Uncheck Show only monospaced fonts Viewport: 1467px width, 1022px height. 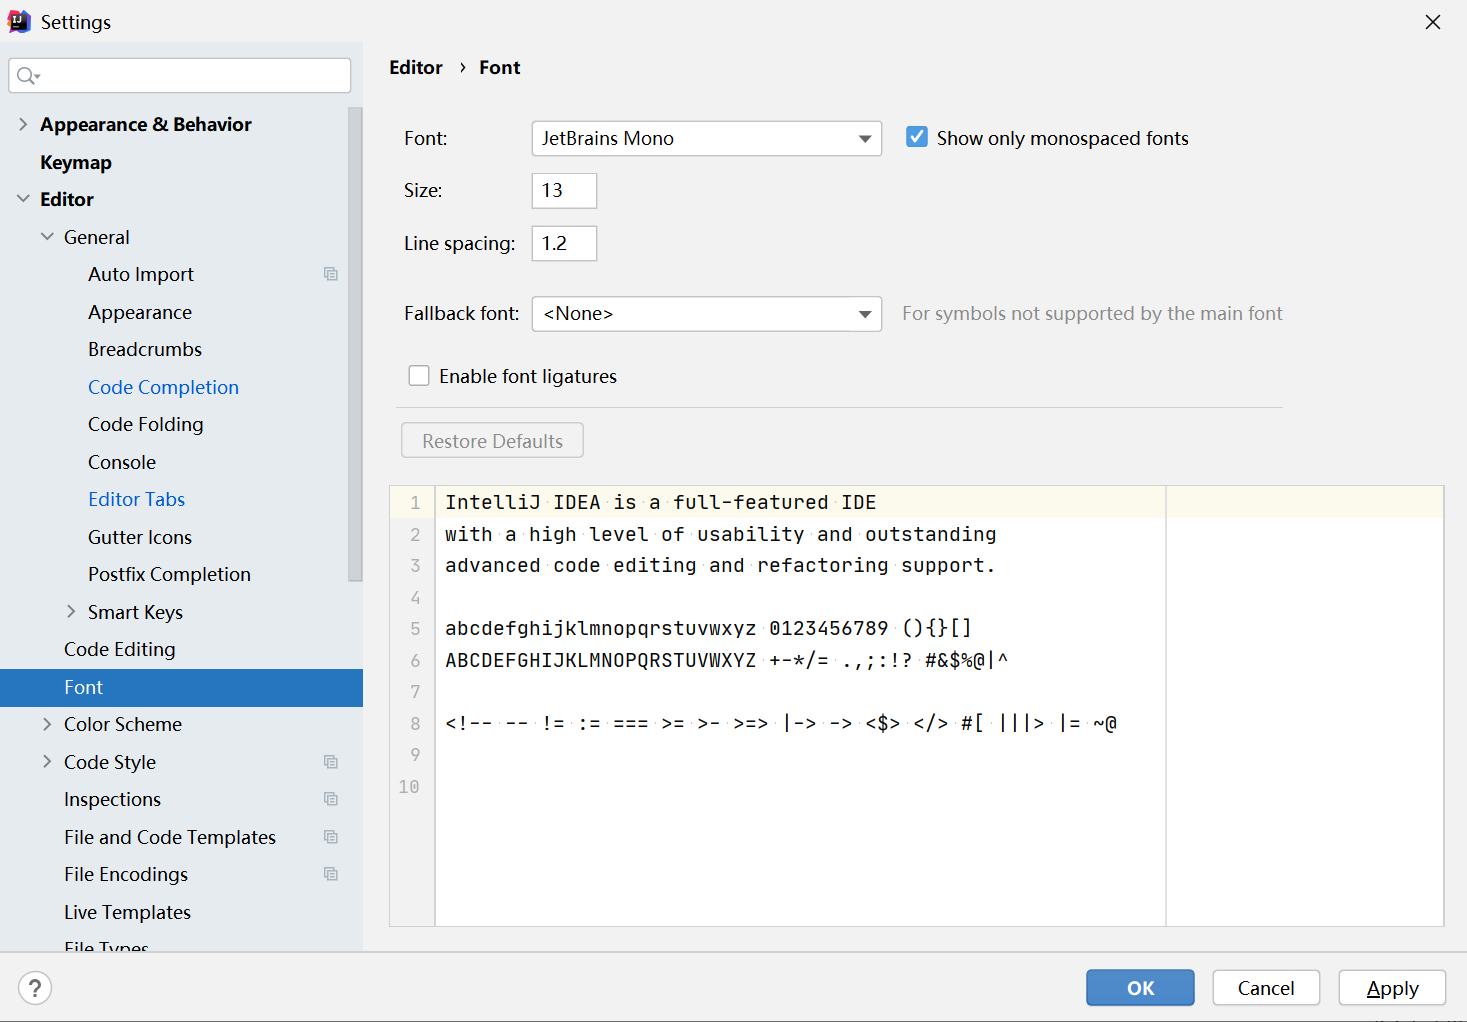tap(917, 137)
